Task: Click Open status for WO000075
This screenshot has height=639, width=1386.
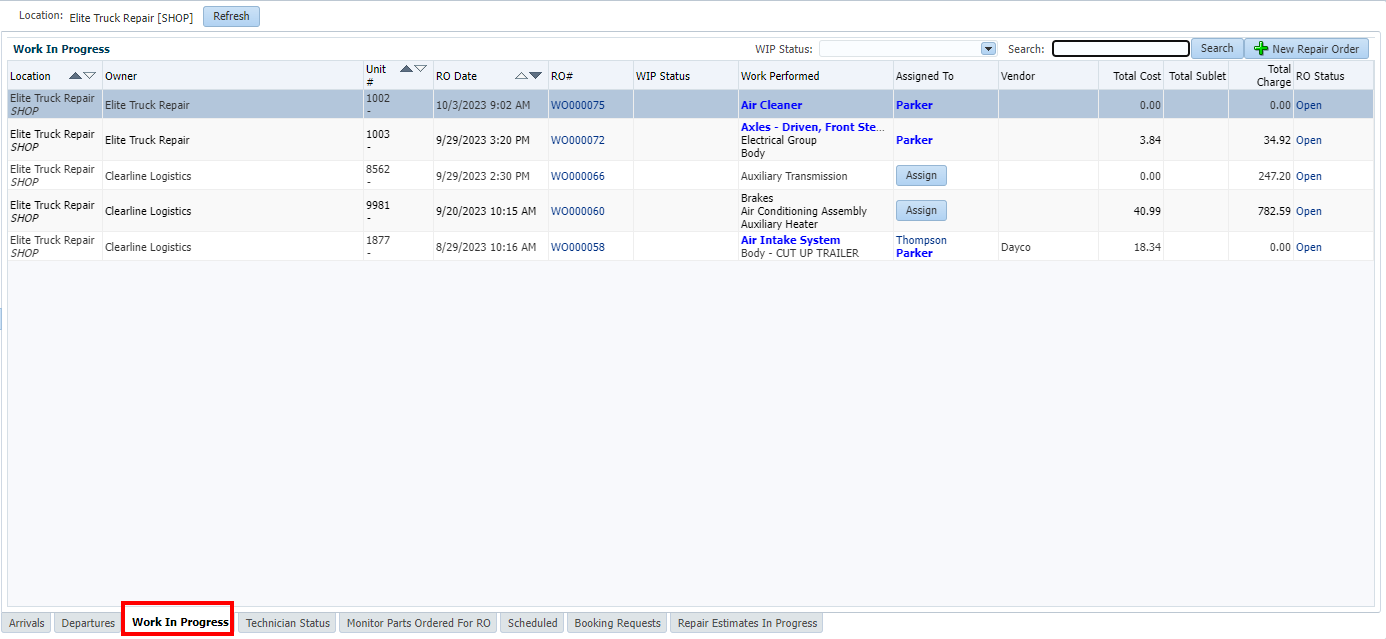Action: (x=1309, y=105)
